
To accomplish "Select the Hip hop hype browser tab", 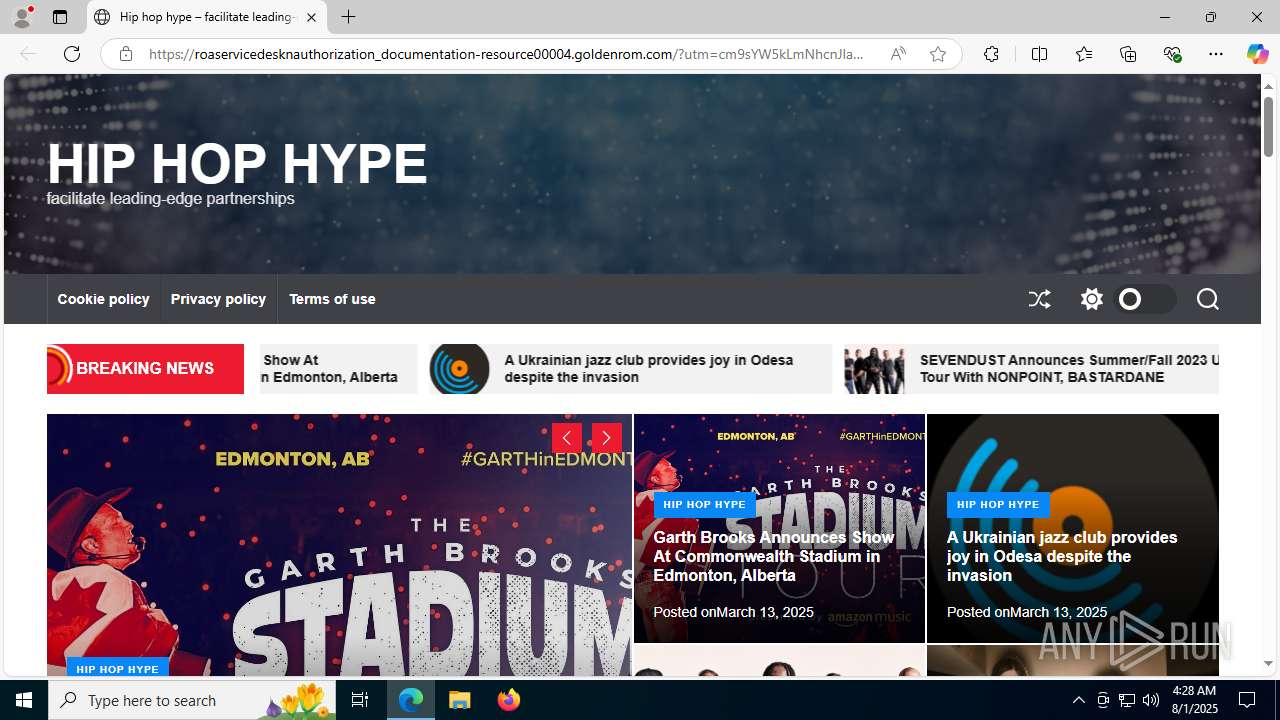I will point(207,17).
